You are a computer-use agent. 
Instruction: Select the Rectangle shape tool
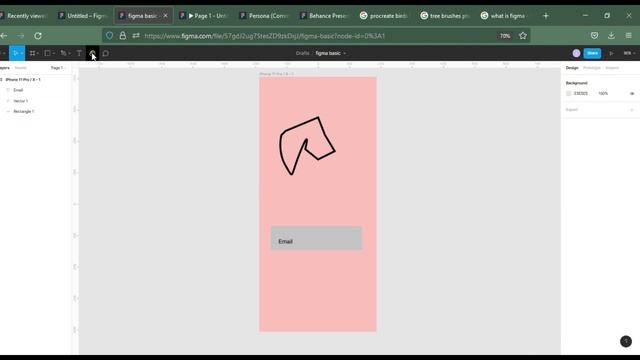coord(47,53)
